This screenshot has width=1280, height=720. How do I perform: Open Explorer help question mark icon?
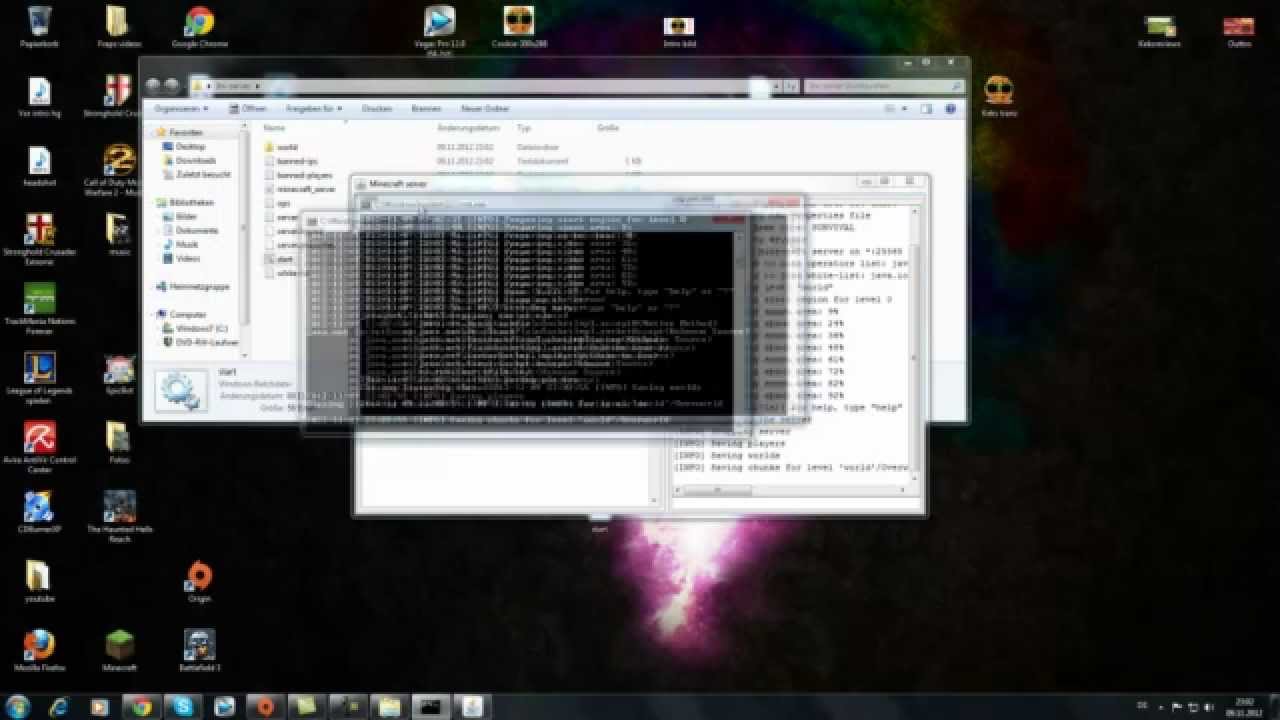point(950,108)
